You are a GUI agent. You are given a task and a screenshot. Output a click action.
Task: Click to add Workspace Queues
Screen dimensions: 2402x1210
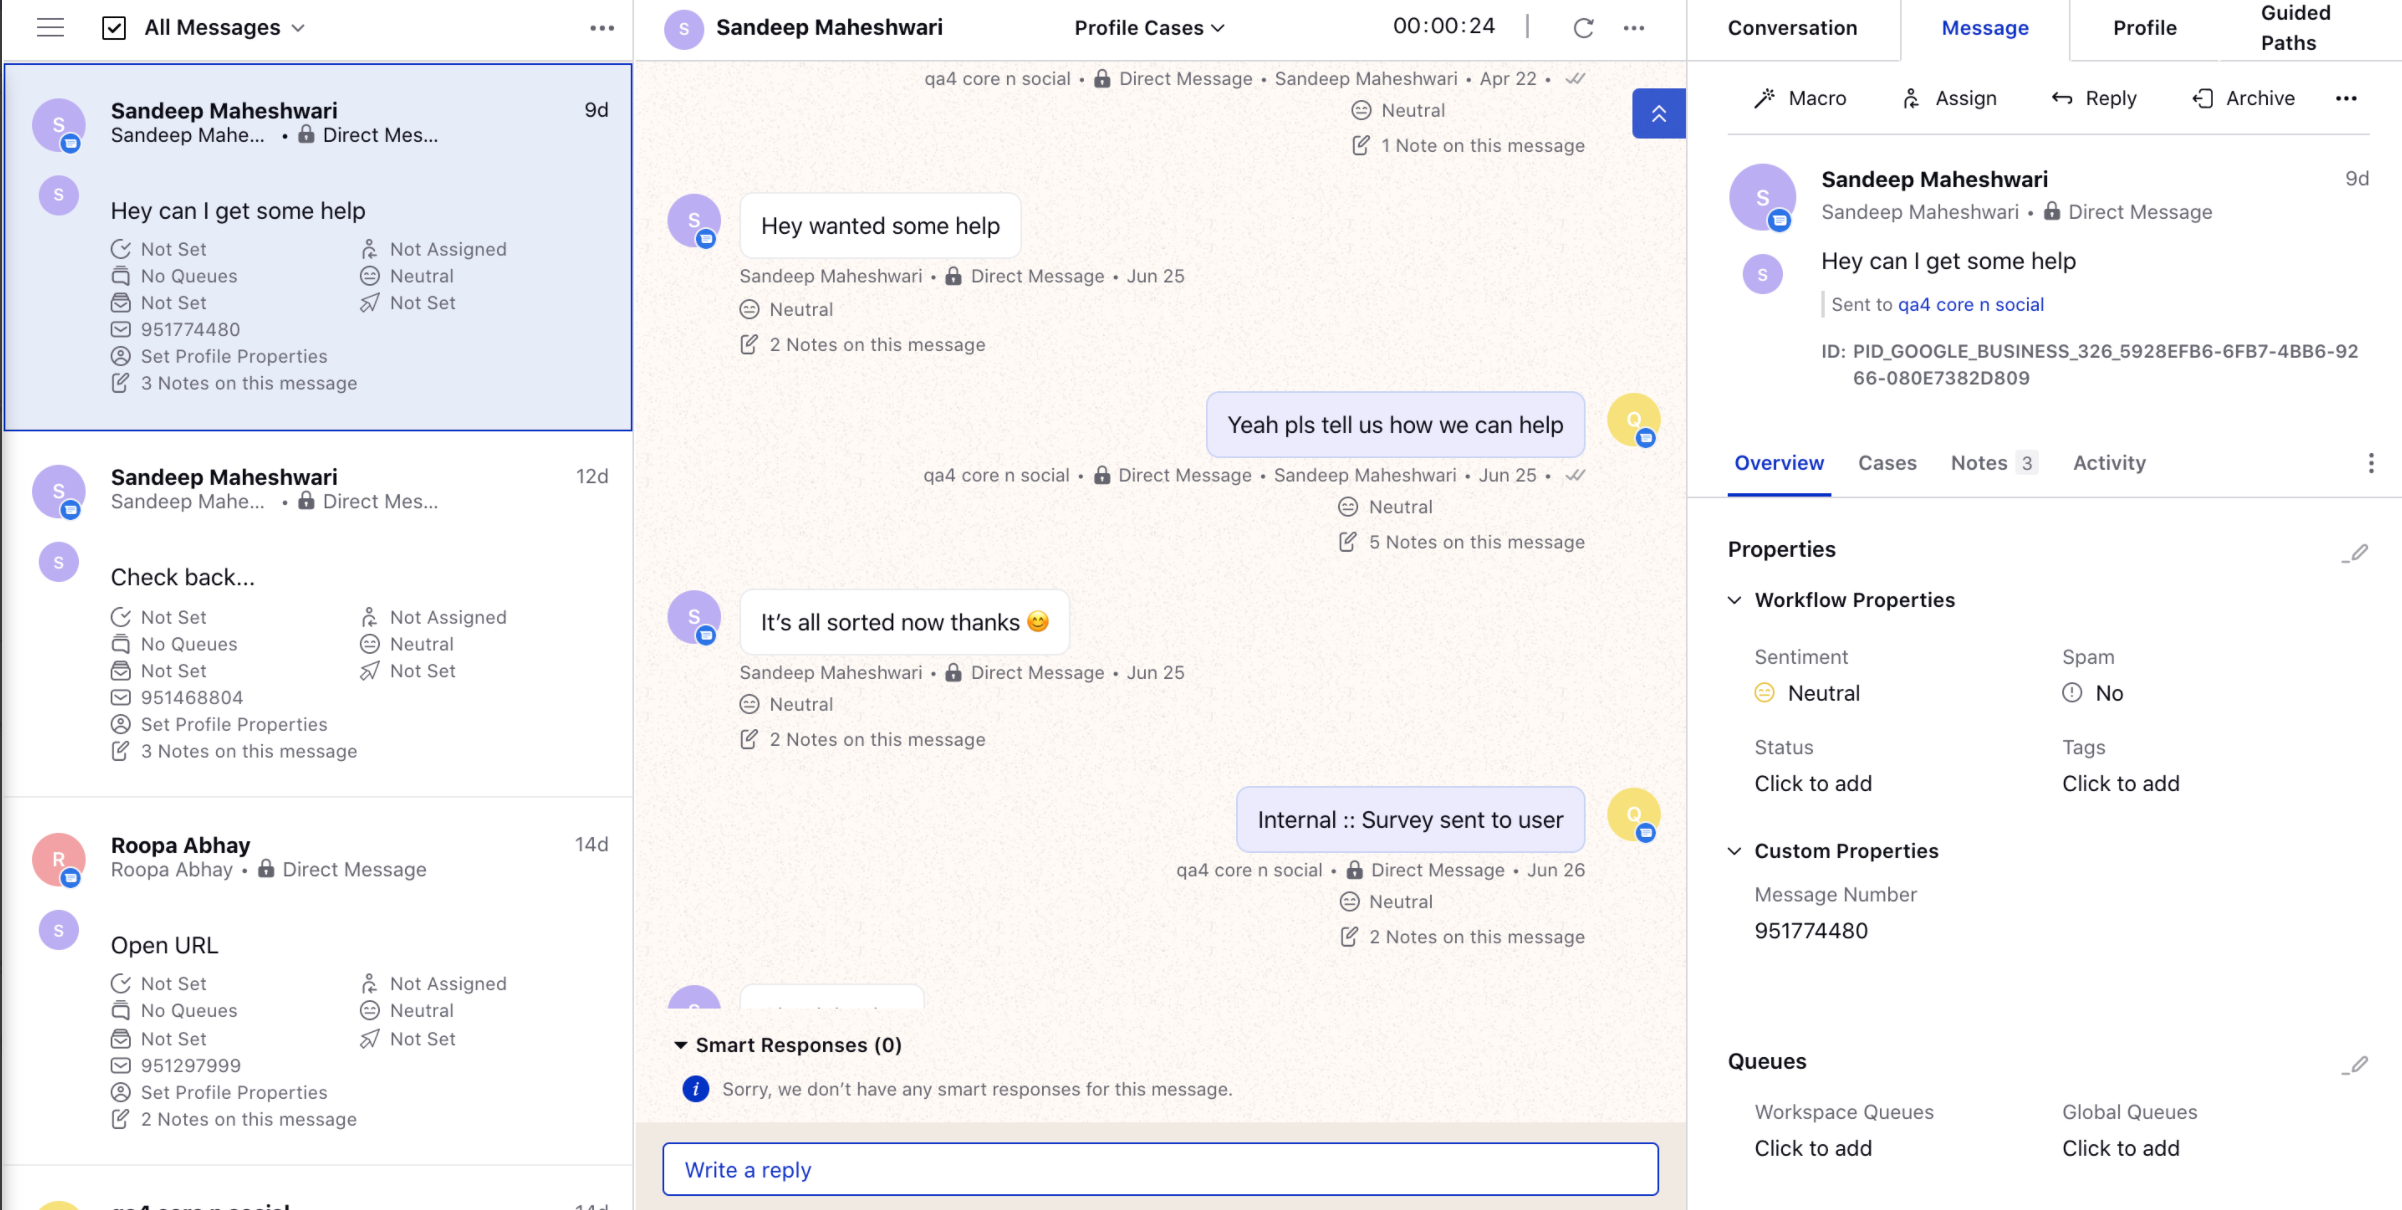tap(1814, 1147)
